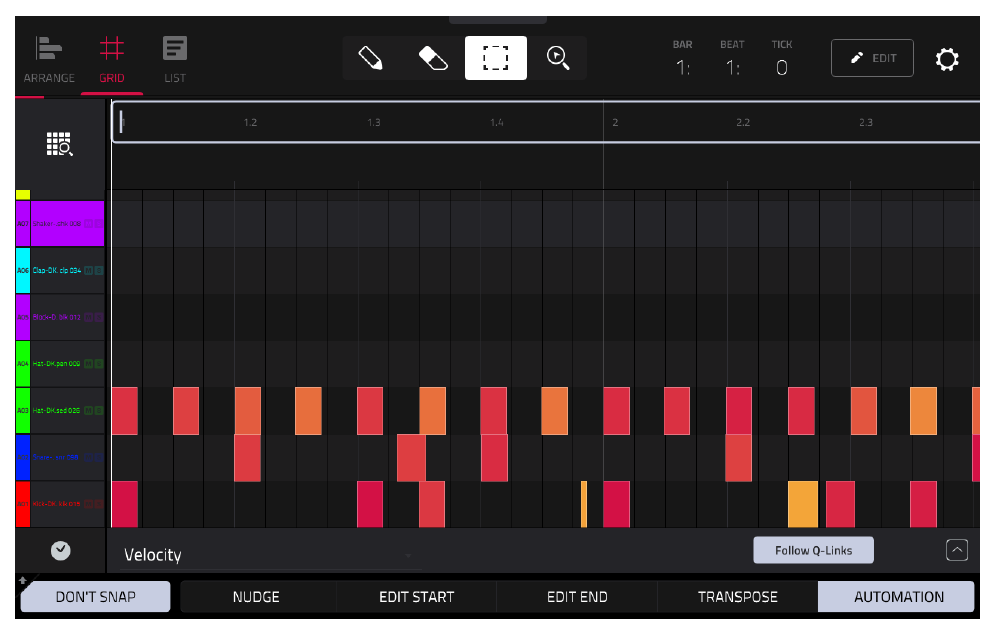Select the Shaker-.shk 008 track name
Screen dimensions: 996x636
(x=57, y=224)
